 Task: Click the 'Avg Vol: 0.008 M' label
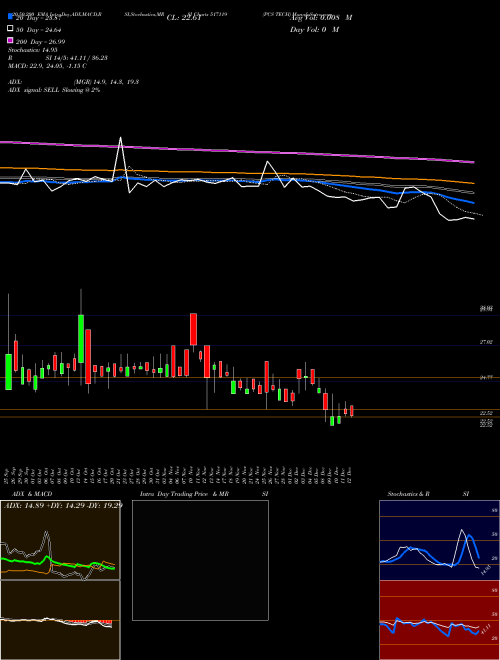point(321,18)
